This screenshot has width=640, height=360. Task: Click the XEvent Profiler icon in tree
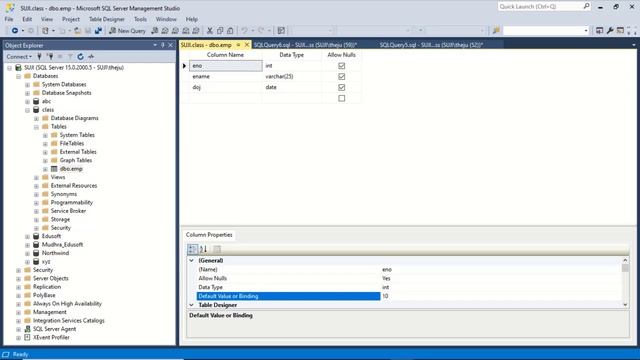pyautogui.click(x=27, y=338)
